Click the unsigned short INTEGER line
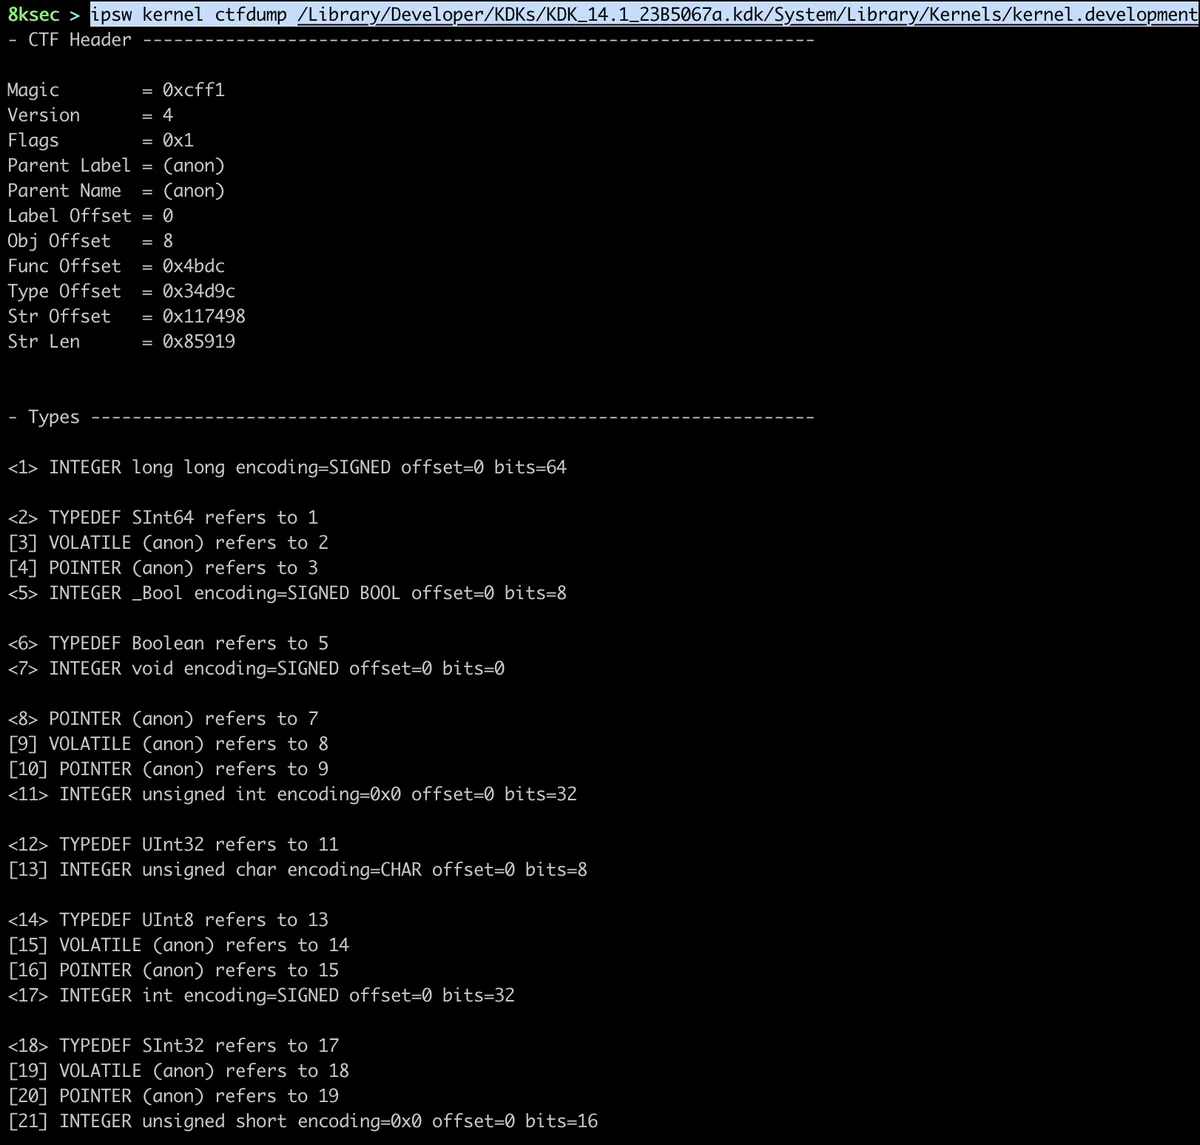The height and width of the screenshot is (1145, 1200). 303,1121
